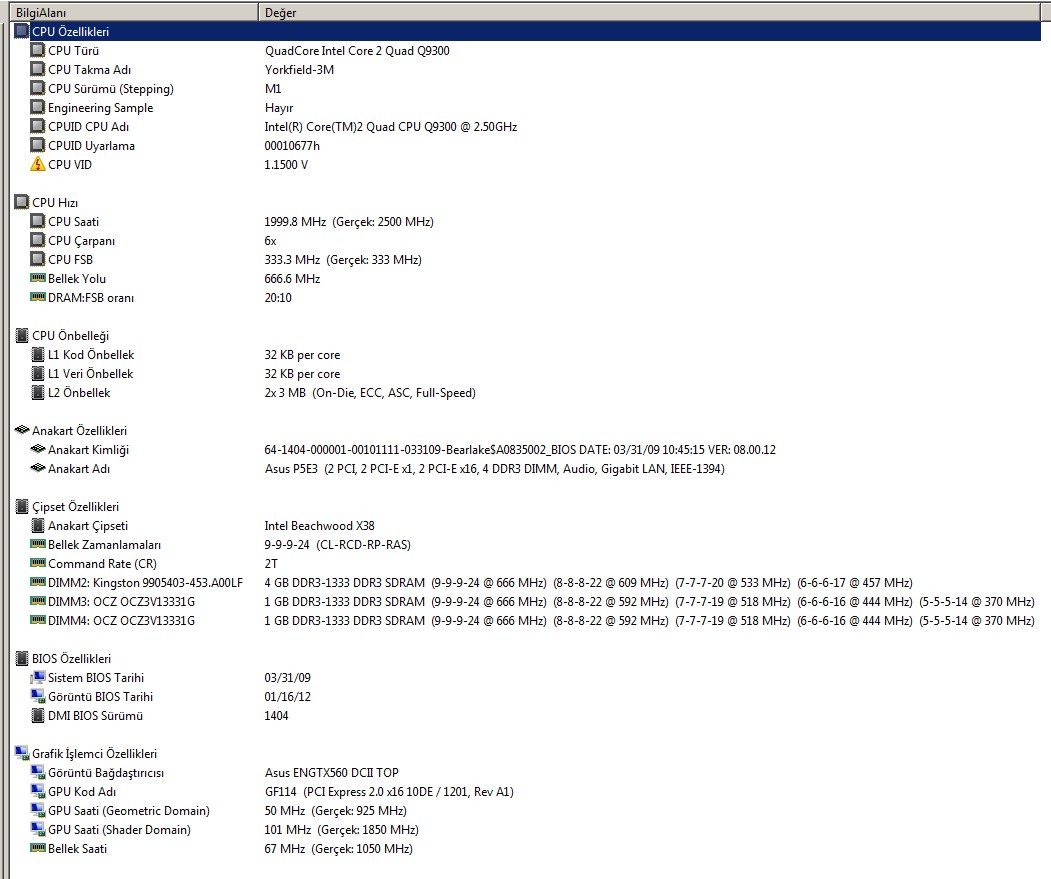This screenshot has width=1051, height=879.
Task: Click the GF114 GPU code name value
Action: pos(389,791)
